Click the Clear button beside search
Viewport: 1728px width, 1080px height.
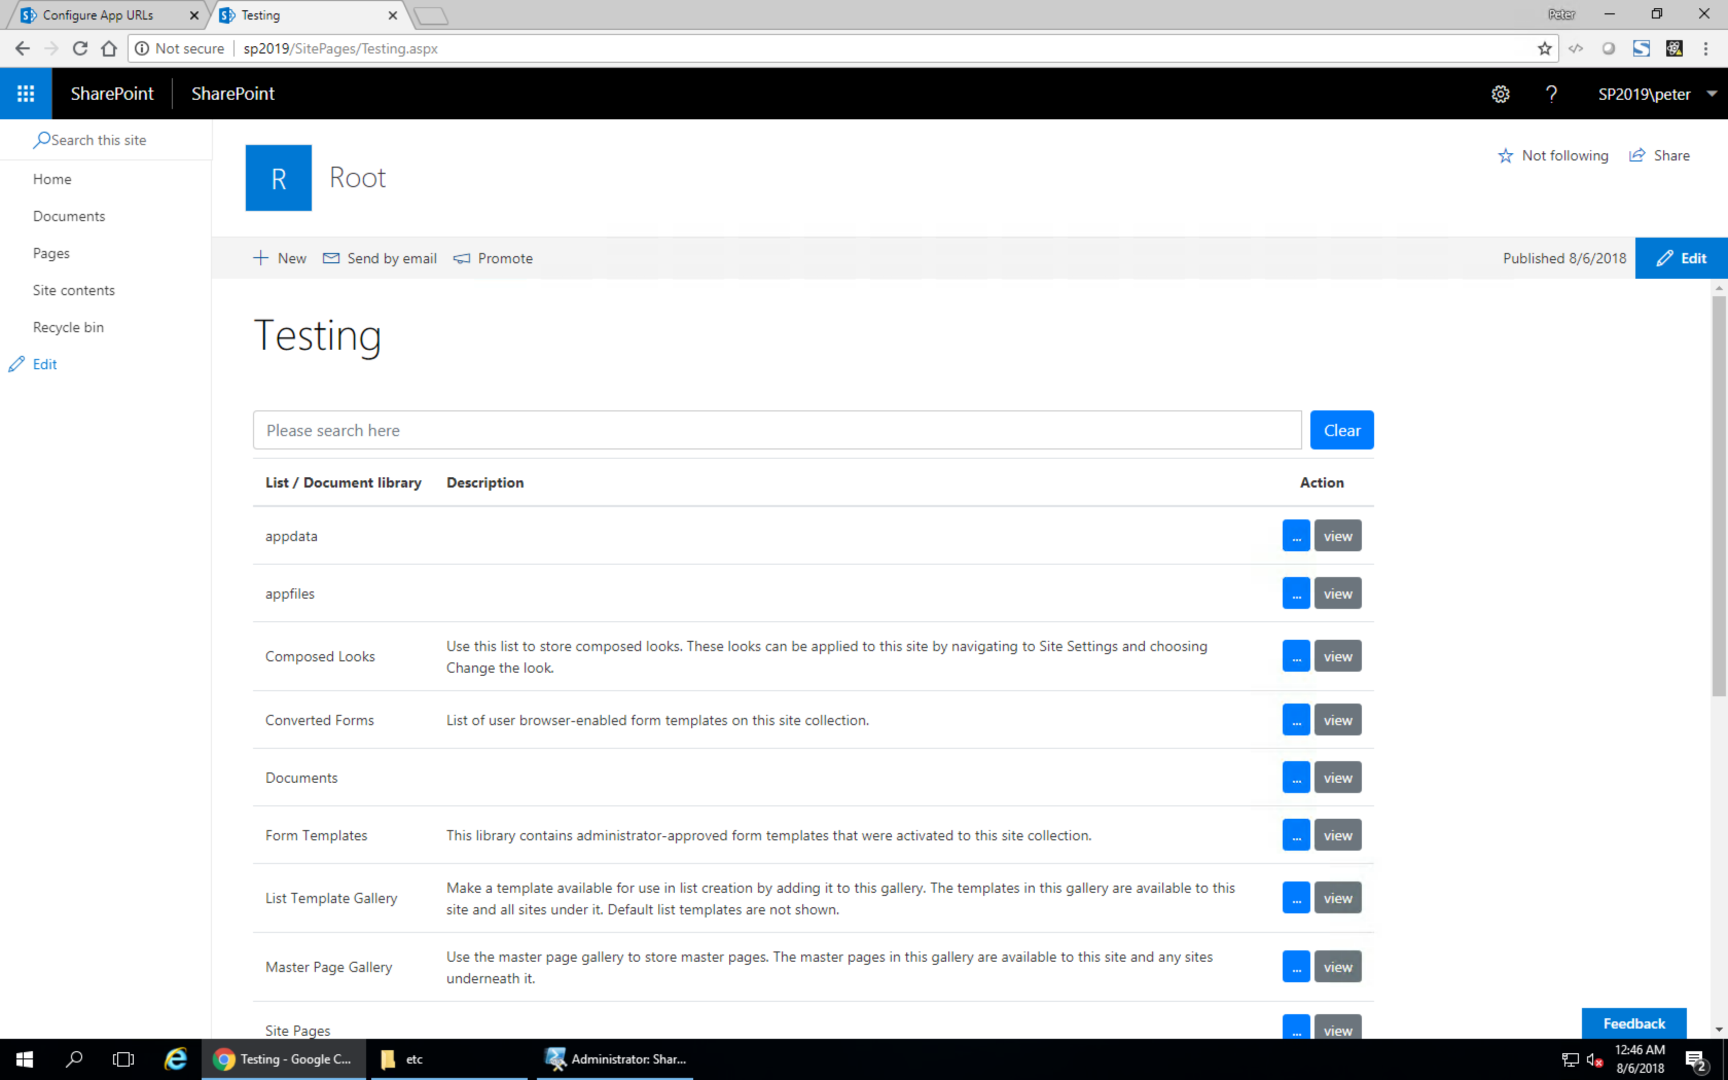[x=1341, y=429]
